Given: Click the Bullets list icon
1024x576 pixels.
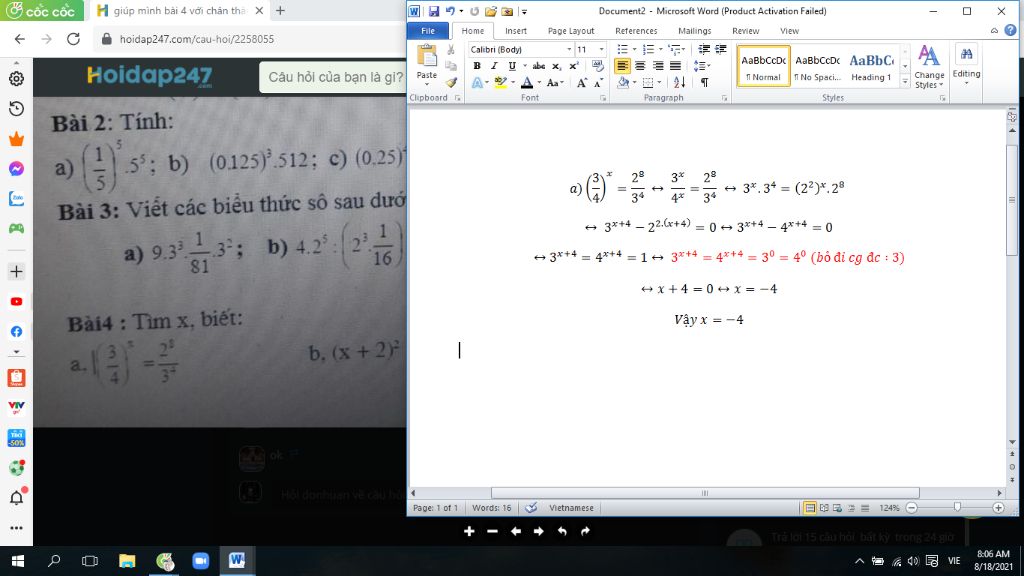Looking at the screenshot, I should [x=622, y=50].
